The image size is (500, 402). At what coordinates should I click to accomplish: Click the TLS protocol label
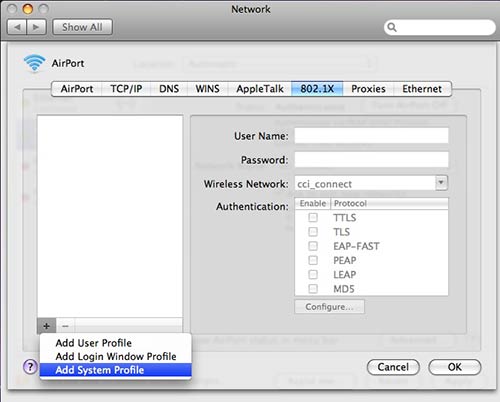[x=341, y=232]
